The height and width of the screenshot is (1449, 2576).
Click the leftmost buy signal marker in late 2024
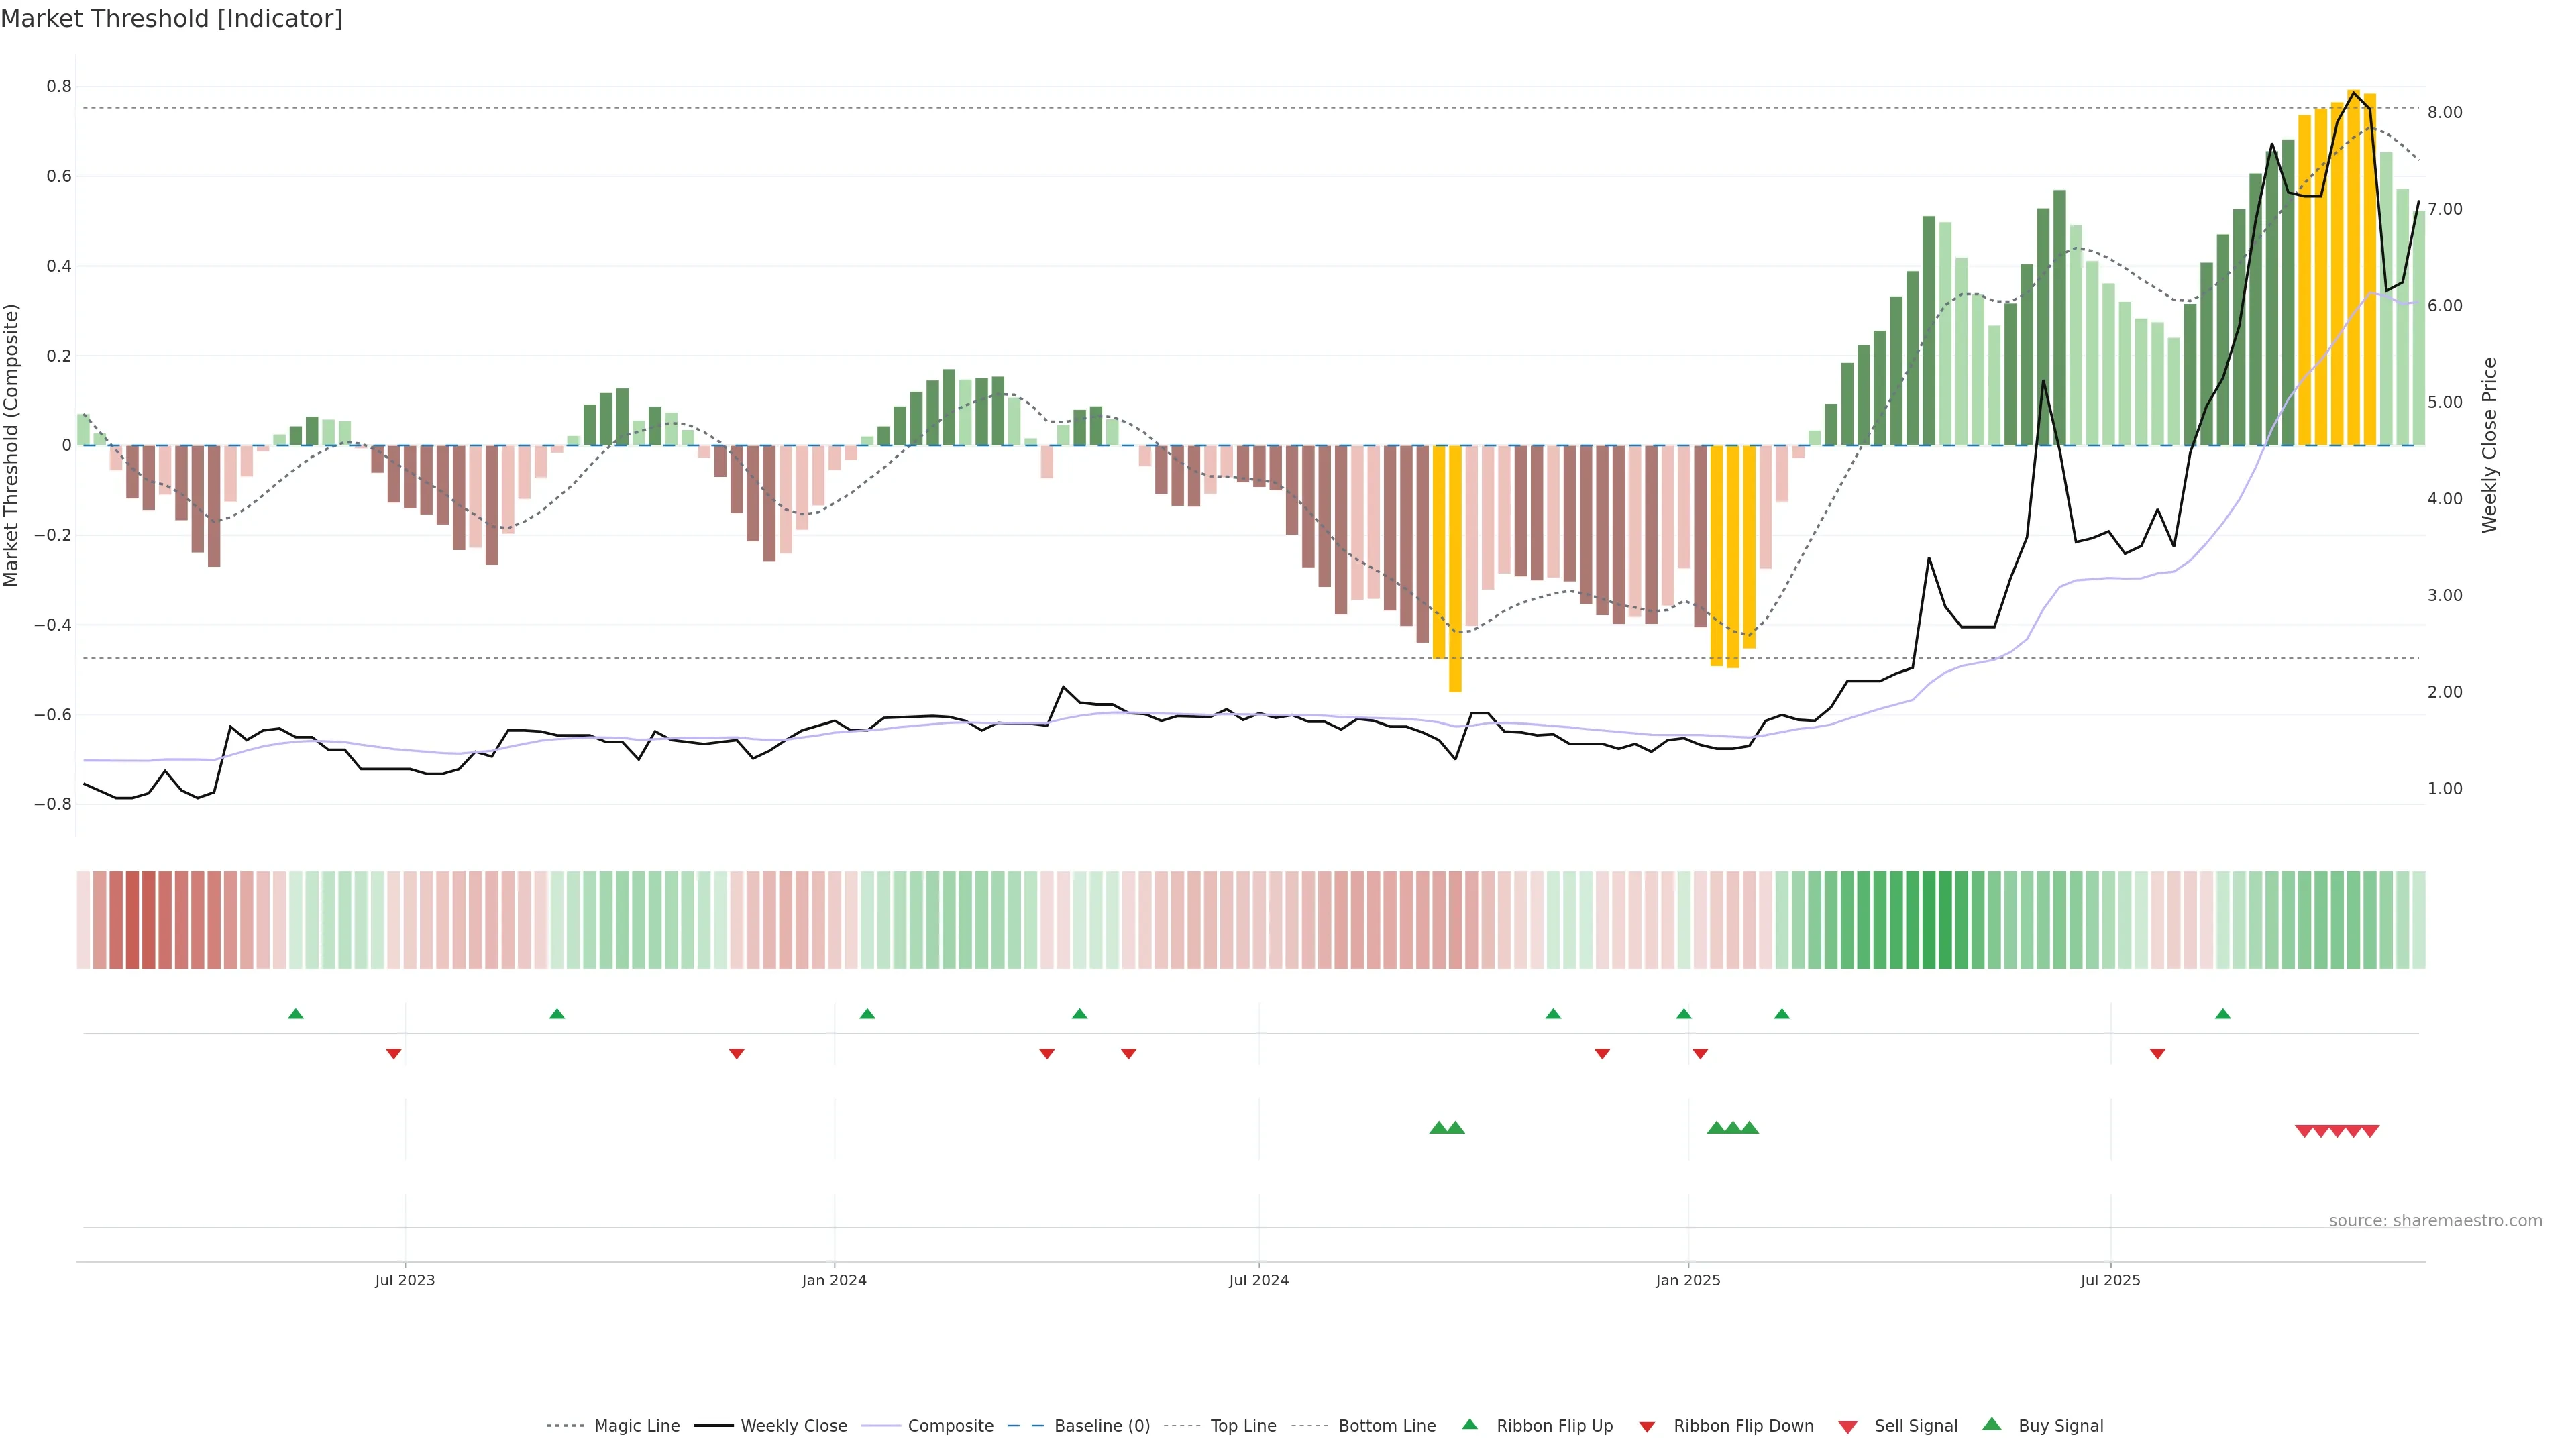[1438, 1128]
